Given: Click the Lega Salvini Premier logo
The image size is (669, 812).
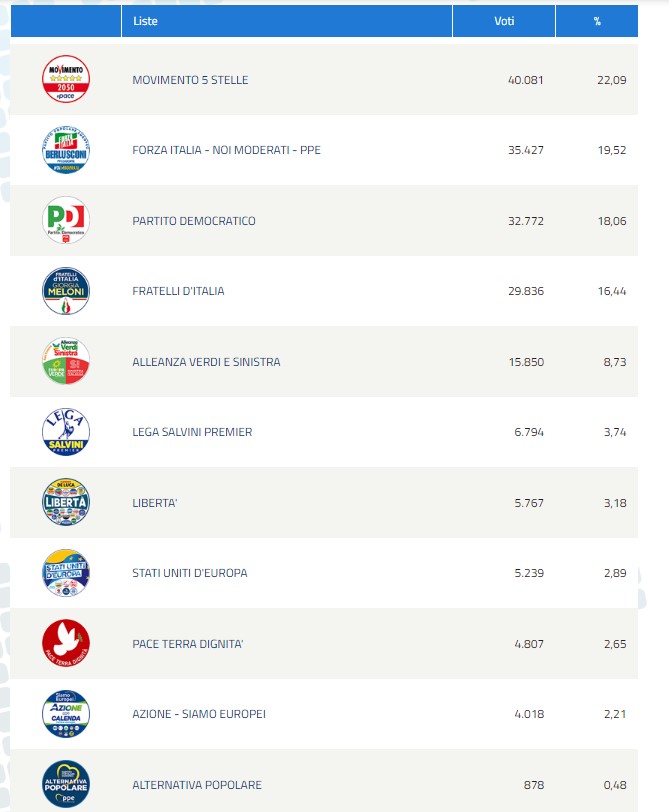Looking at the screenshot, I should click(x=66, y=432).
